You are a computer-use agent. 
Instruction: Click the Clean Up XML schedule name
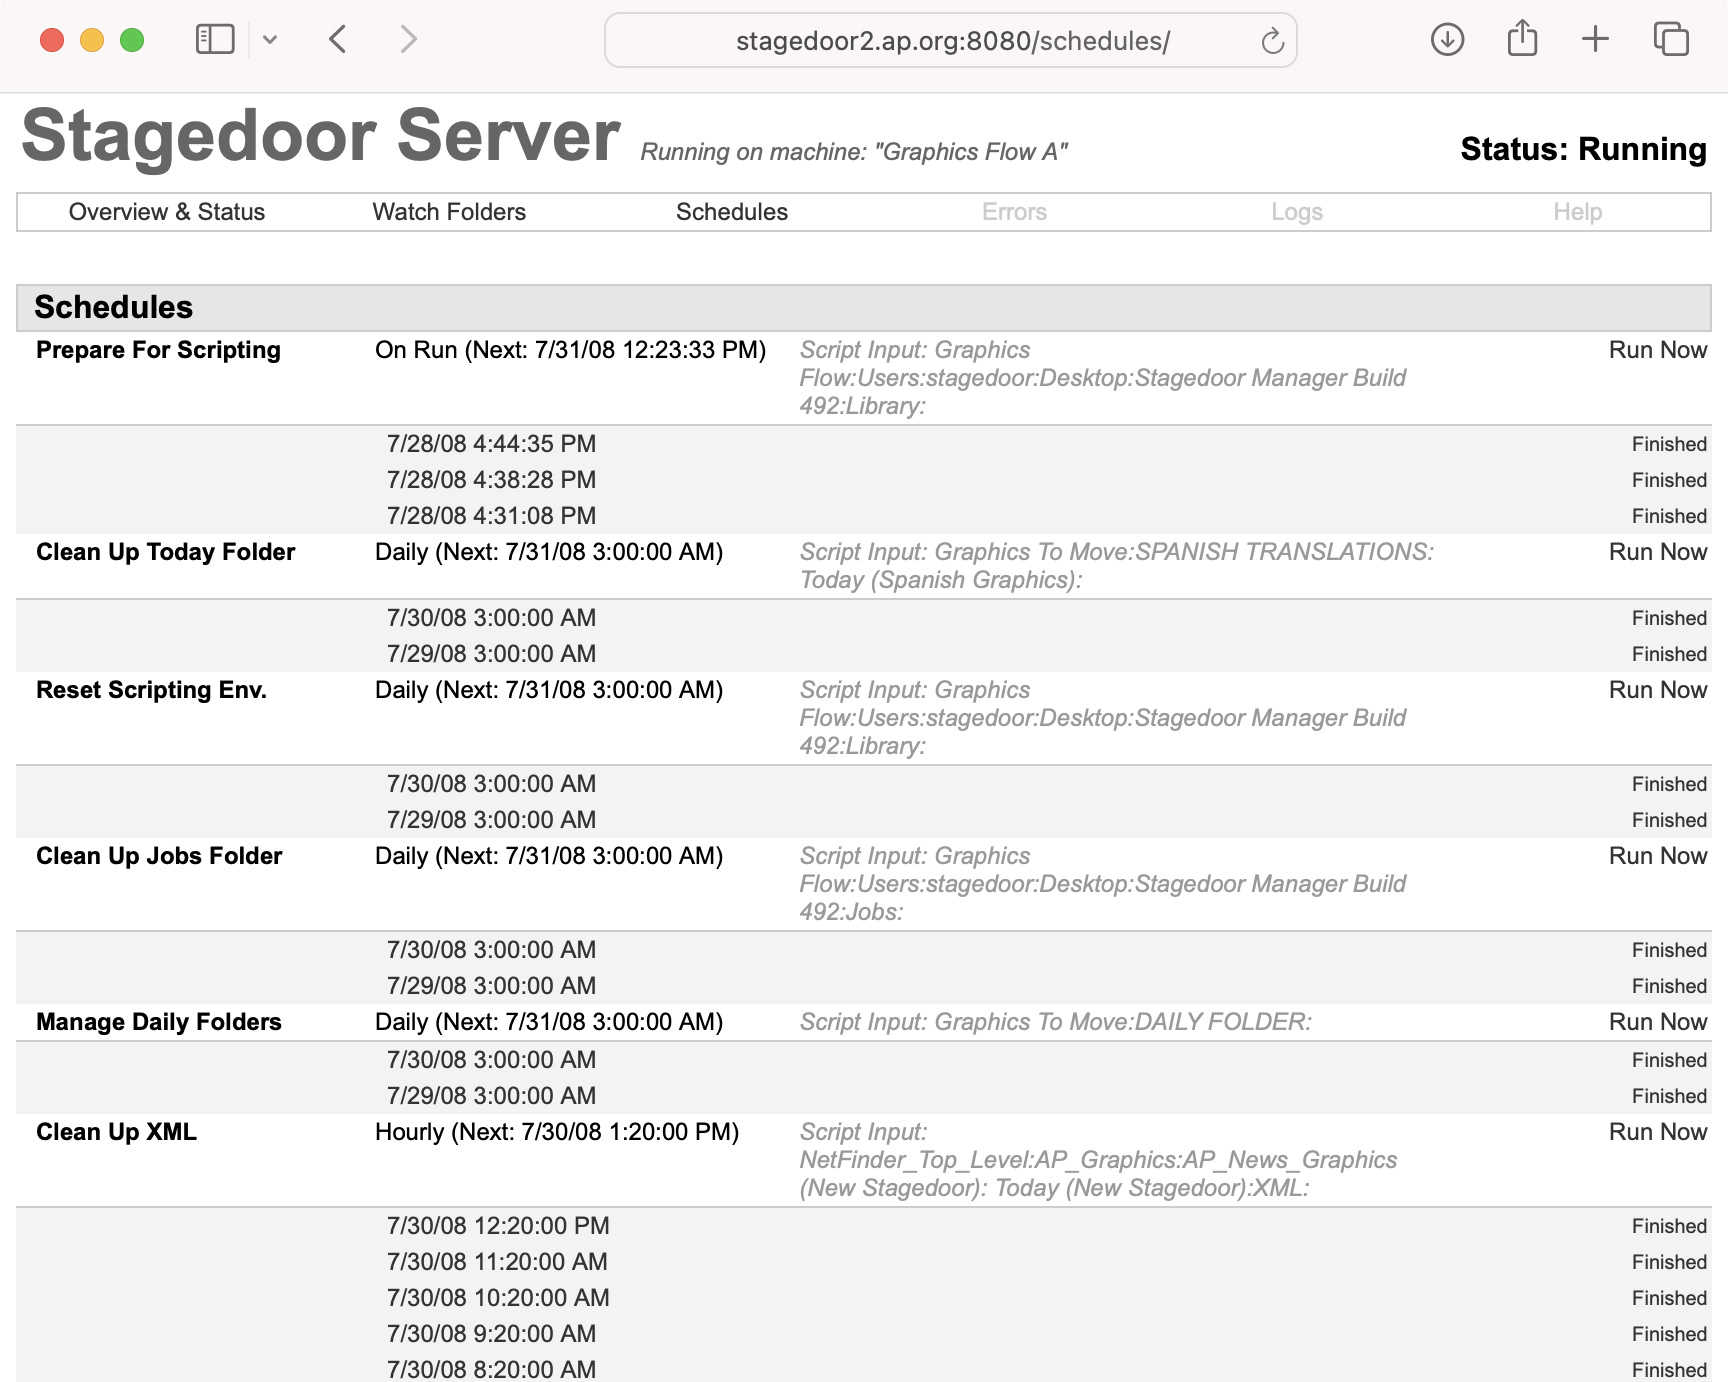click(116, 1132)
